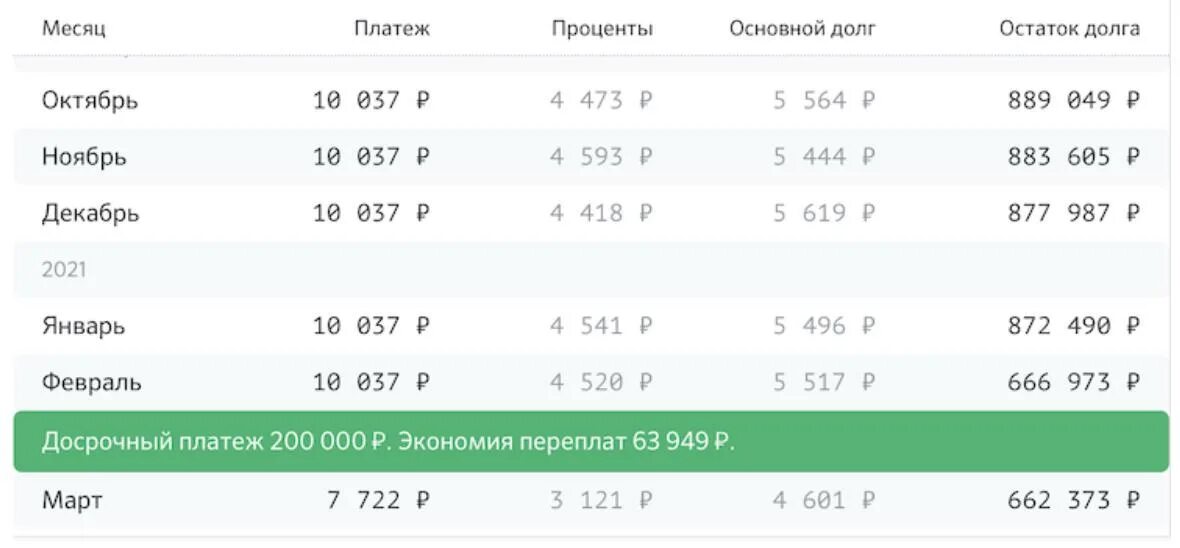The height and width of the screenshot is (548, 1180).
Task: Click the 2021 year separator row
Action: tap(64, 270)
